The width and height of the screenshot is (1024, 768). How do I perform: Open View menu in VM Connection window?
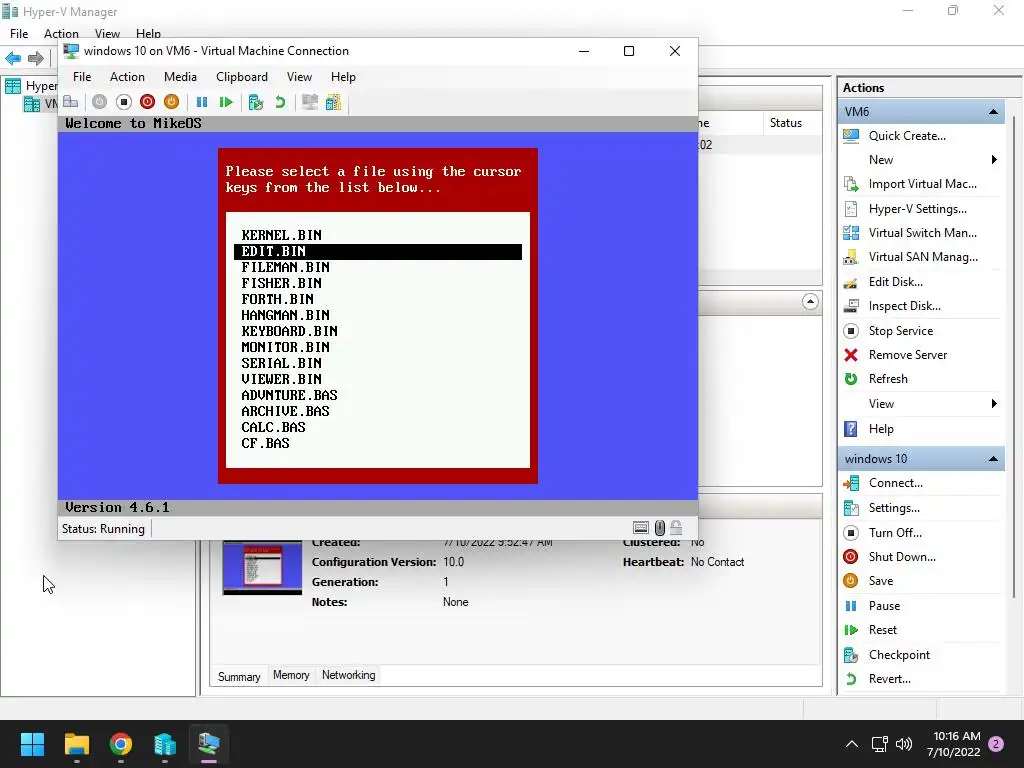pos(299,77)
